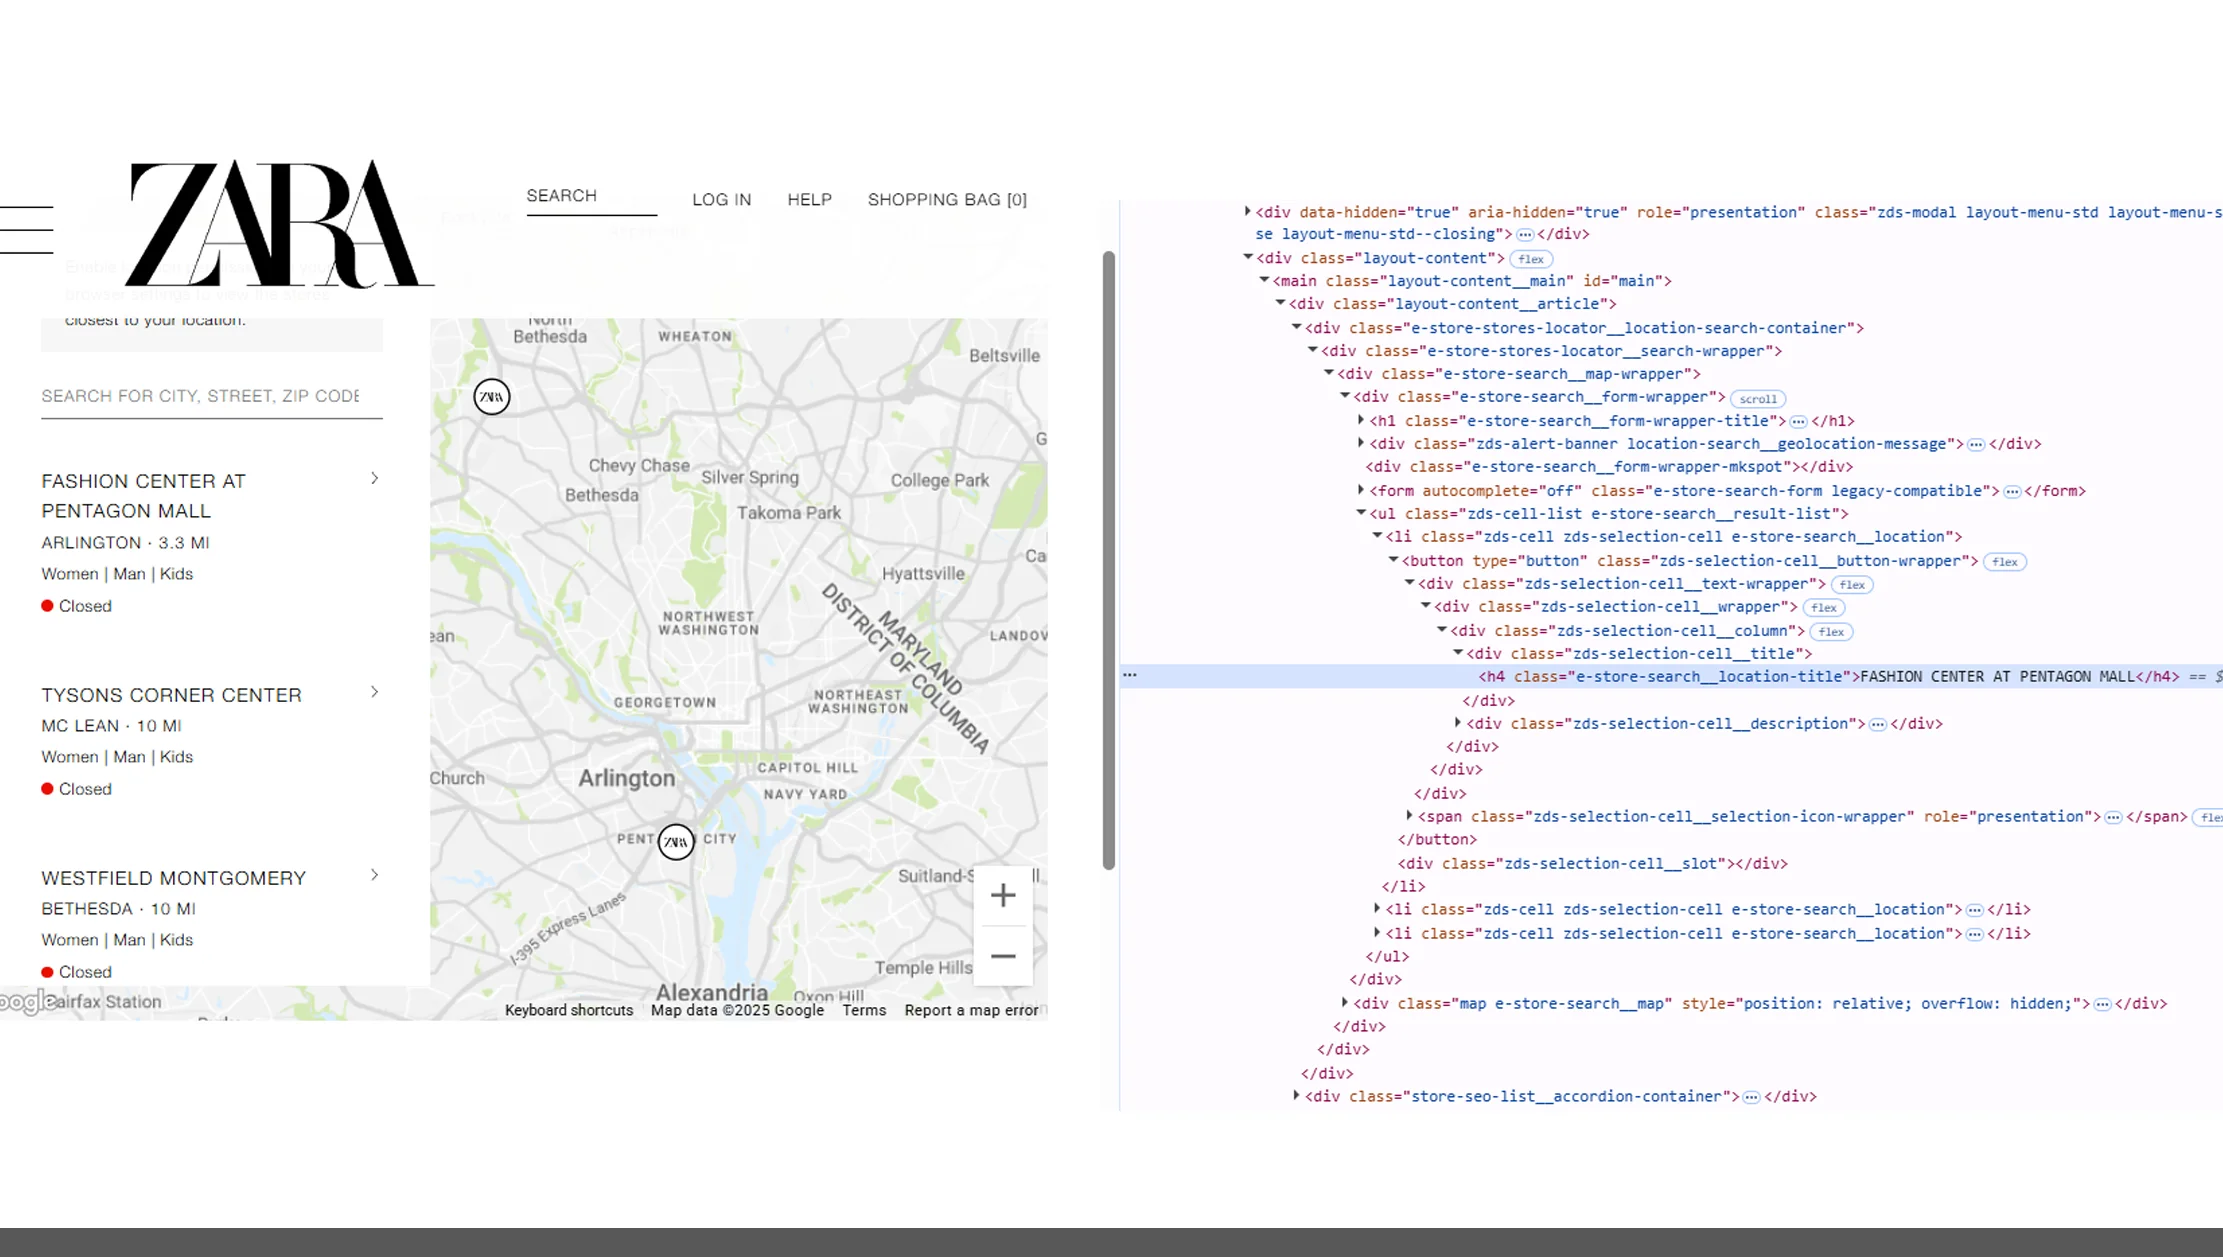Screen dimensions: 2223x1257
Task: Open the hamburger menu icon
Action: [26, 230]
